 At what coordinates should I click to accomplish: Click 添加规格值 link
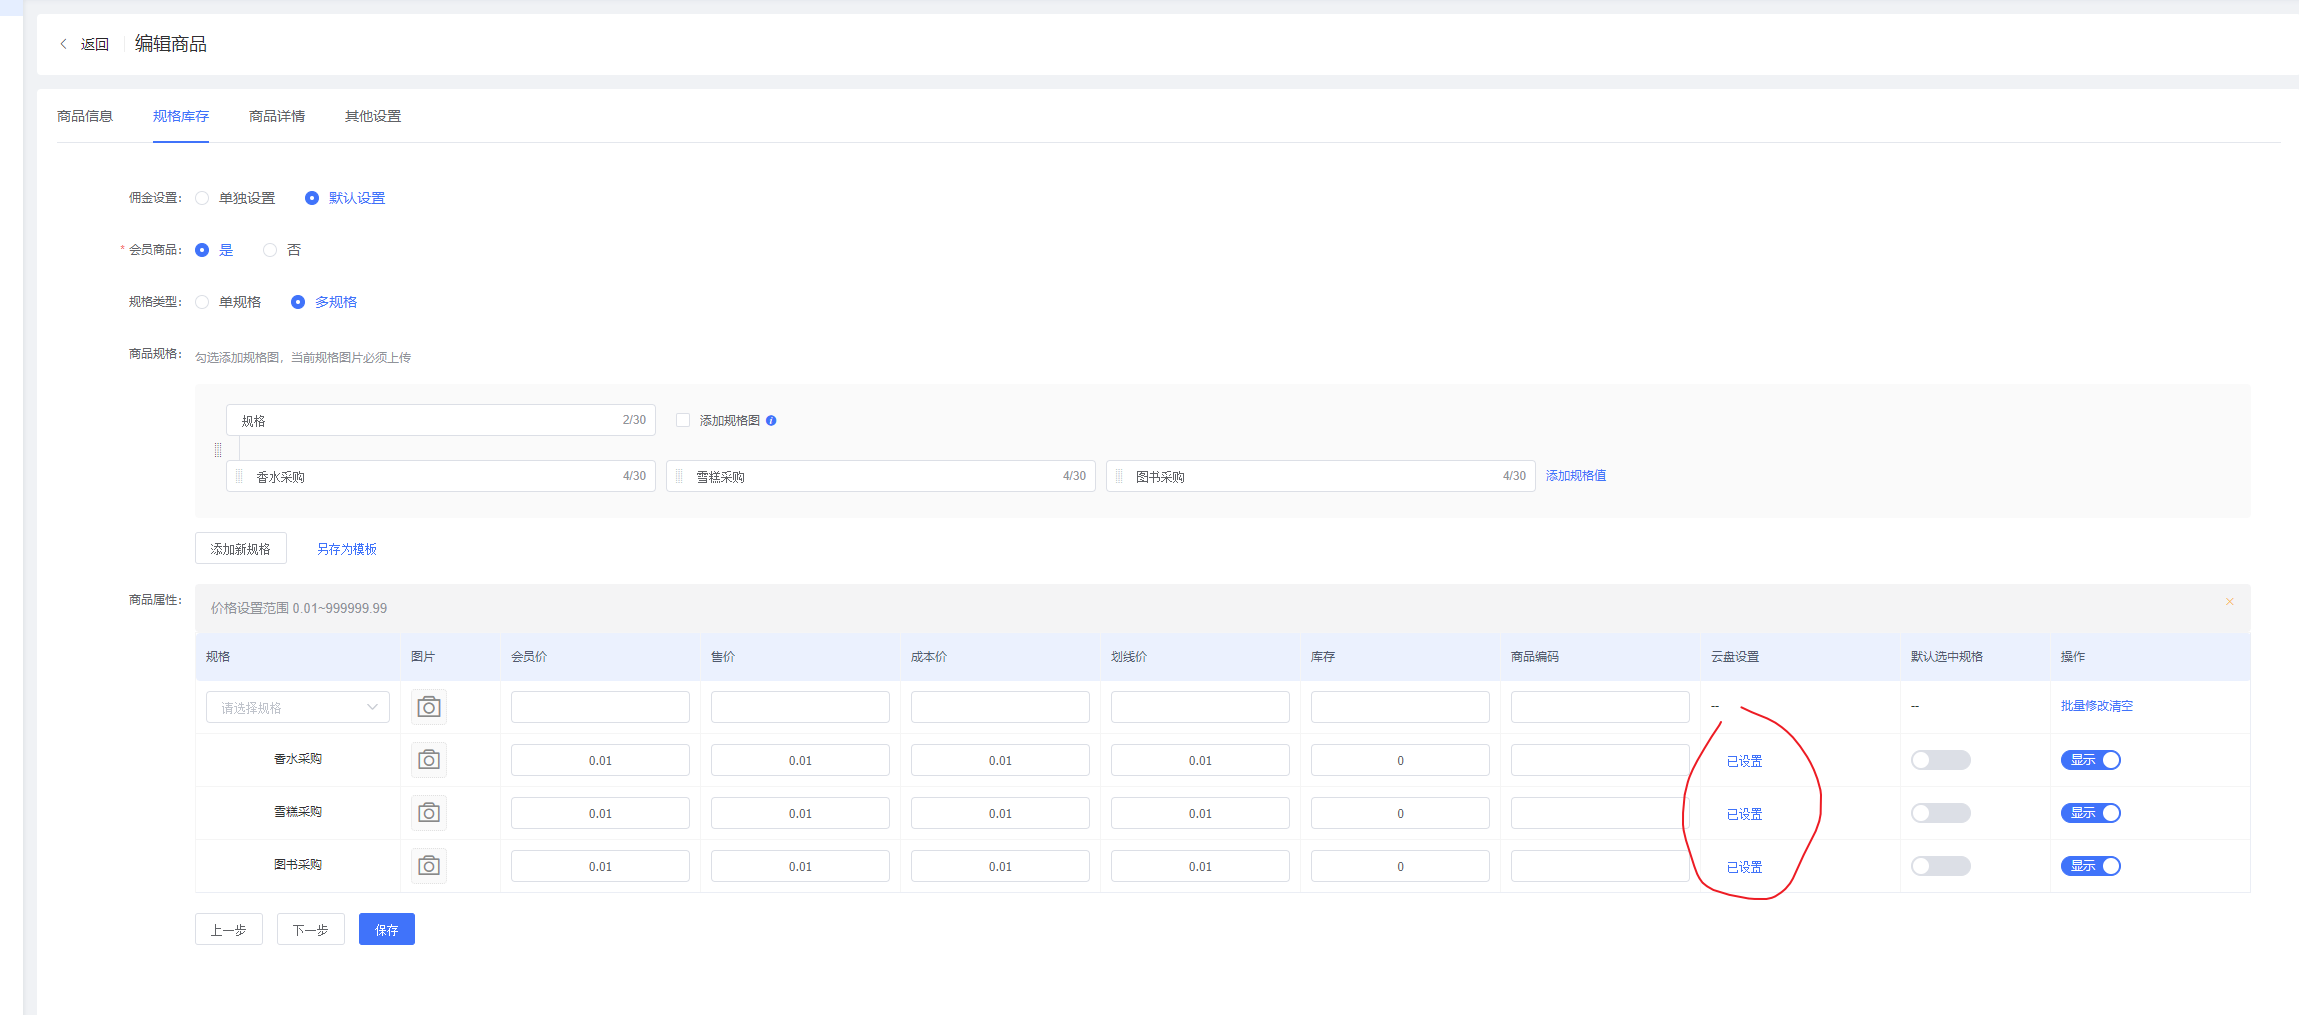pos(1576,476)
